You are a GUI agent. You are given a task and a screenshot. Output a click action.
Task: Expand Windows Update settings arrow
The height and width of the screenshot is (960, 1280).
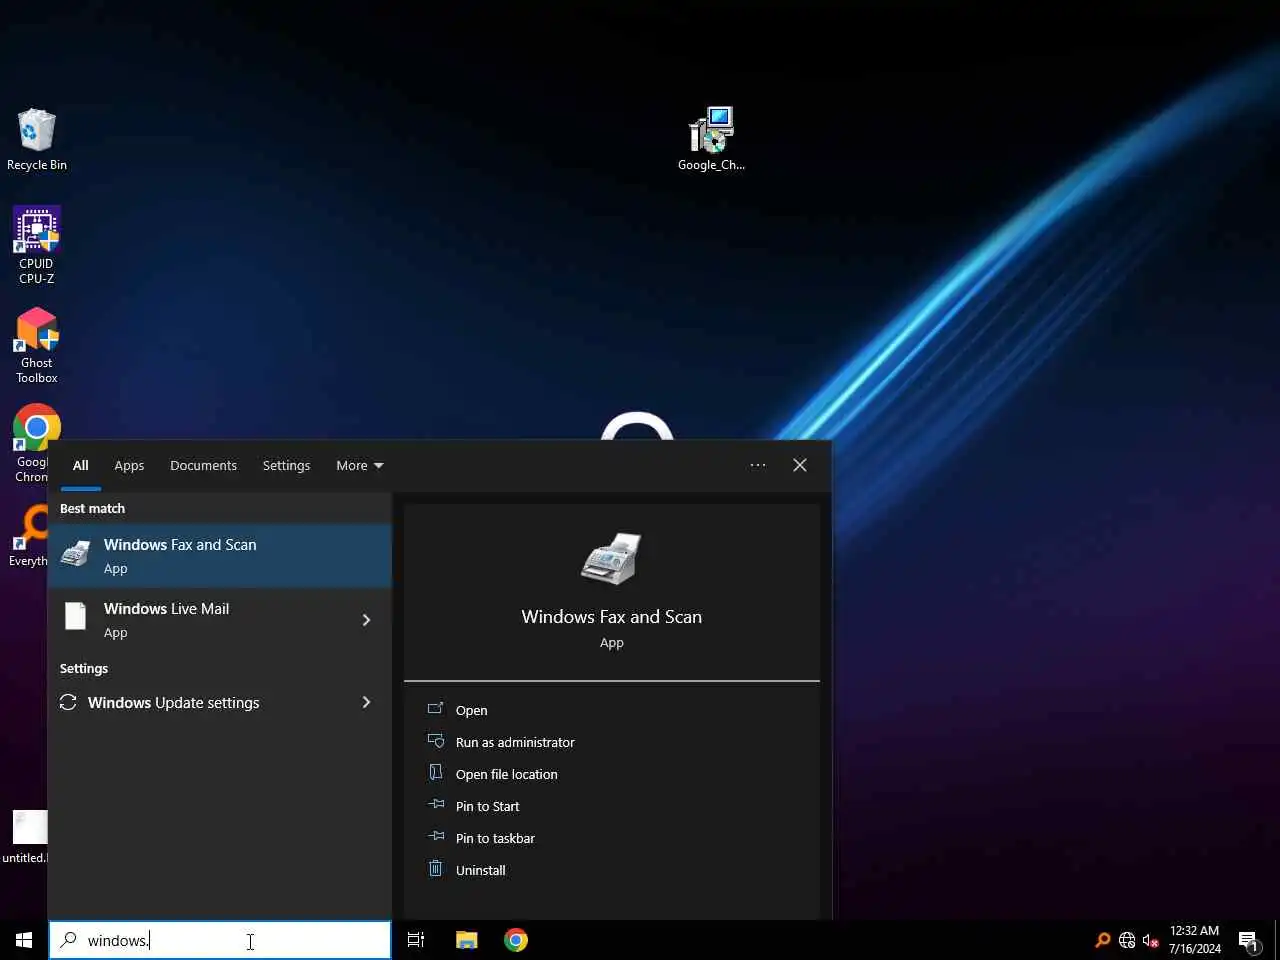(x=366, y=702)
